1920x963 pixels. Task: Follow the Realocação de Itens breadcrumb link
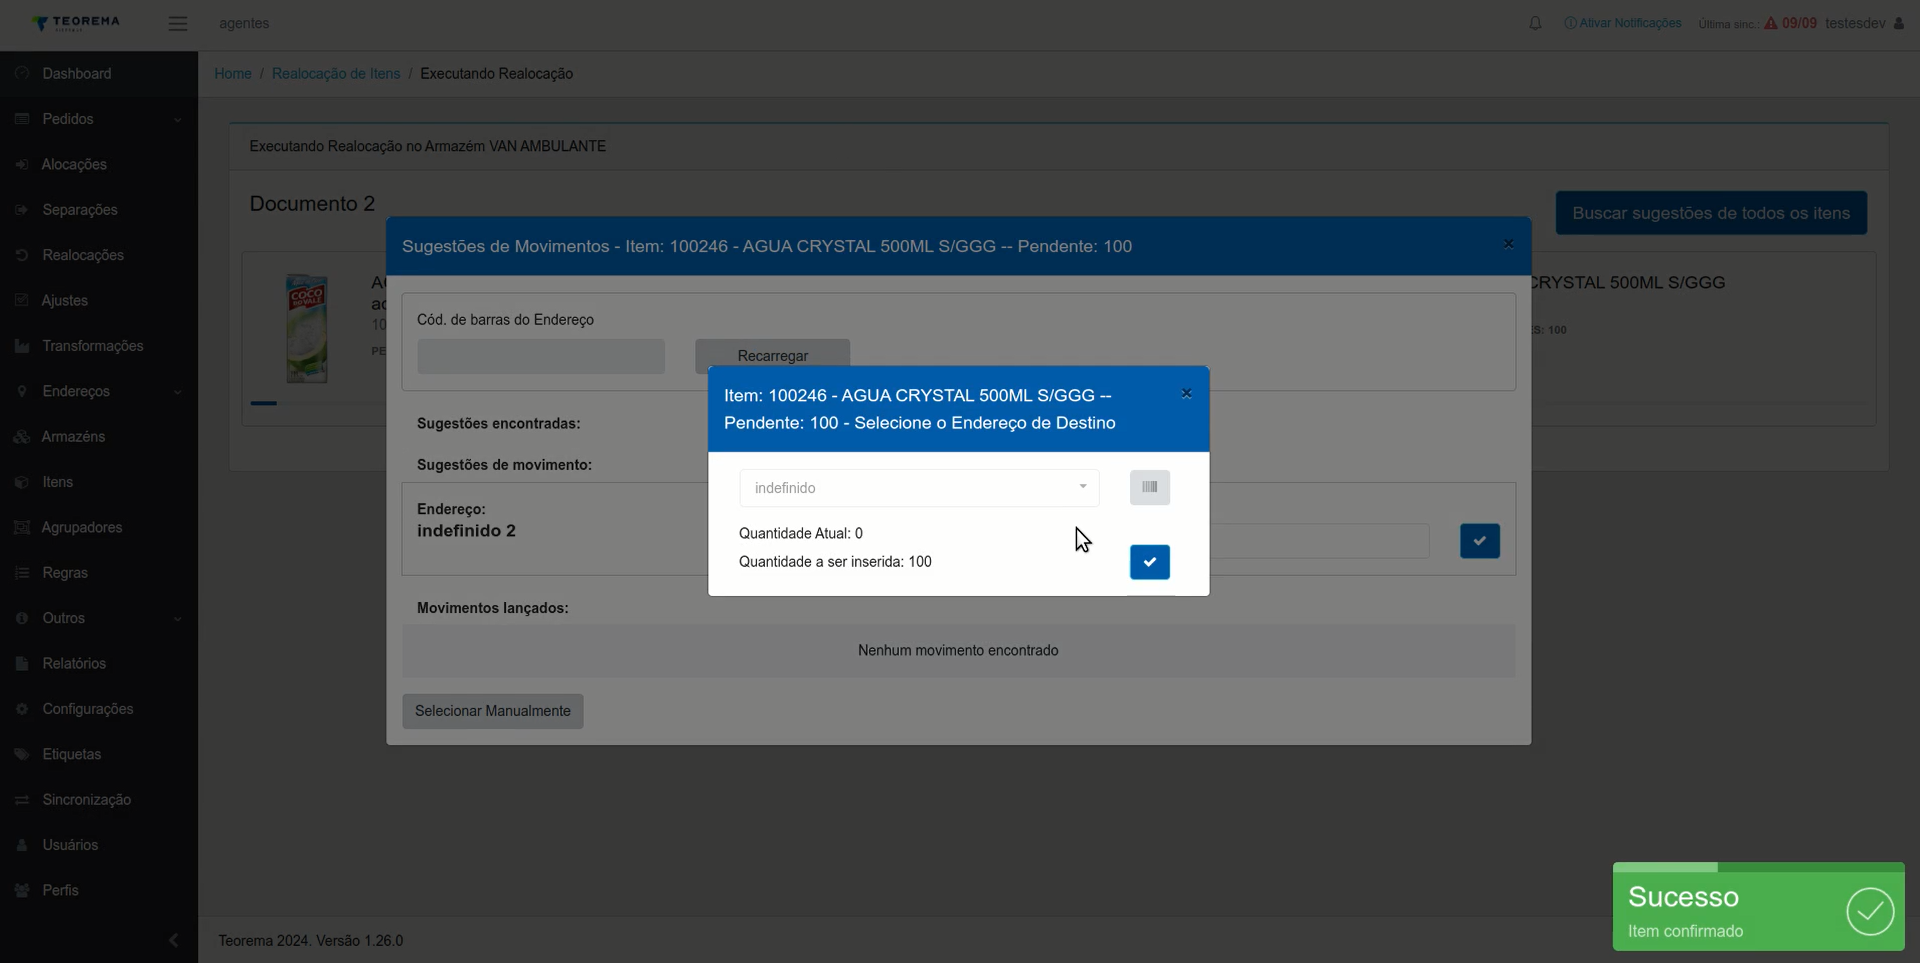pyautogui.click(x=336, y=74)
